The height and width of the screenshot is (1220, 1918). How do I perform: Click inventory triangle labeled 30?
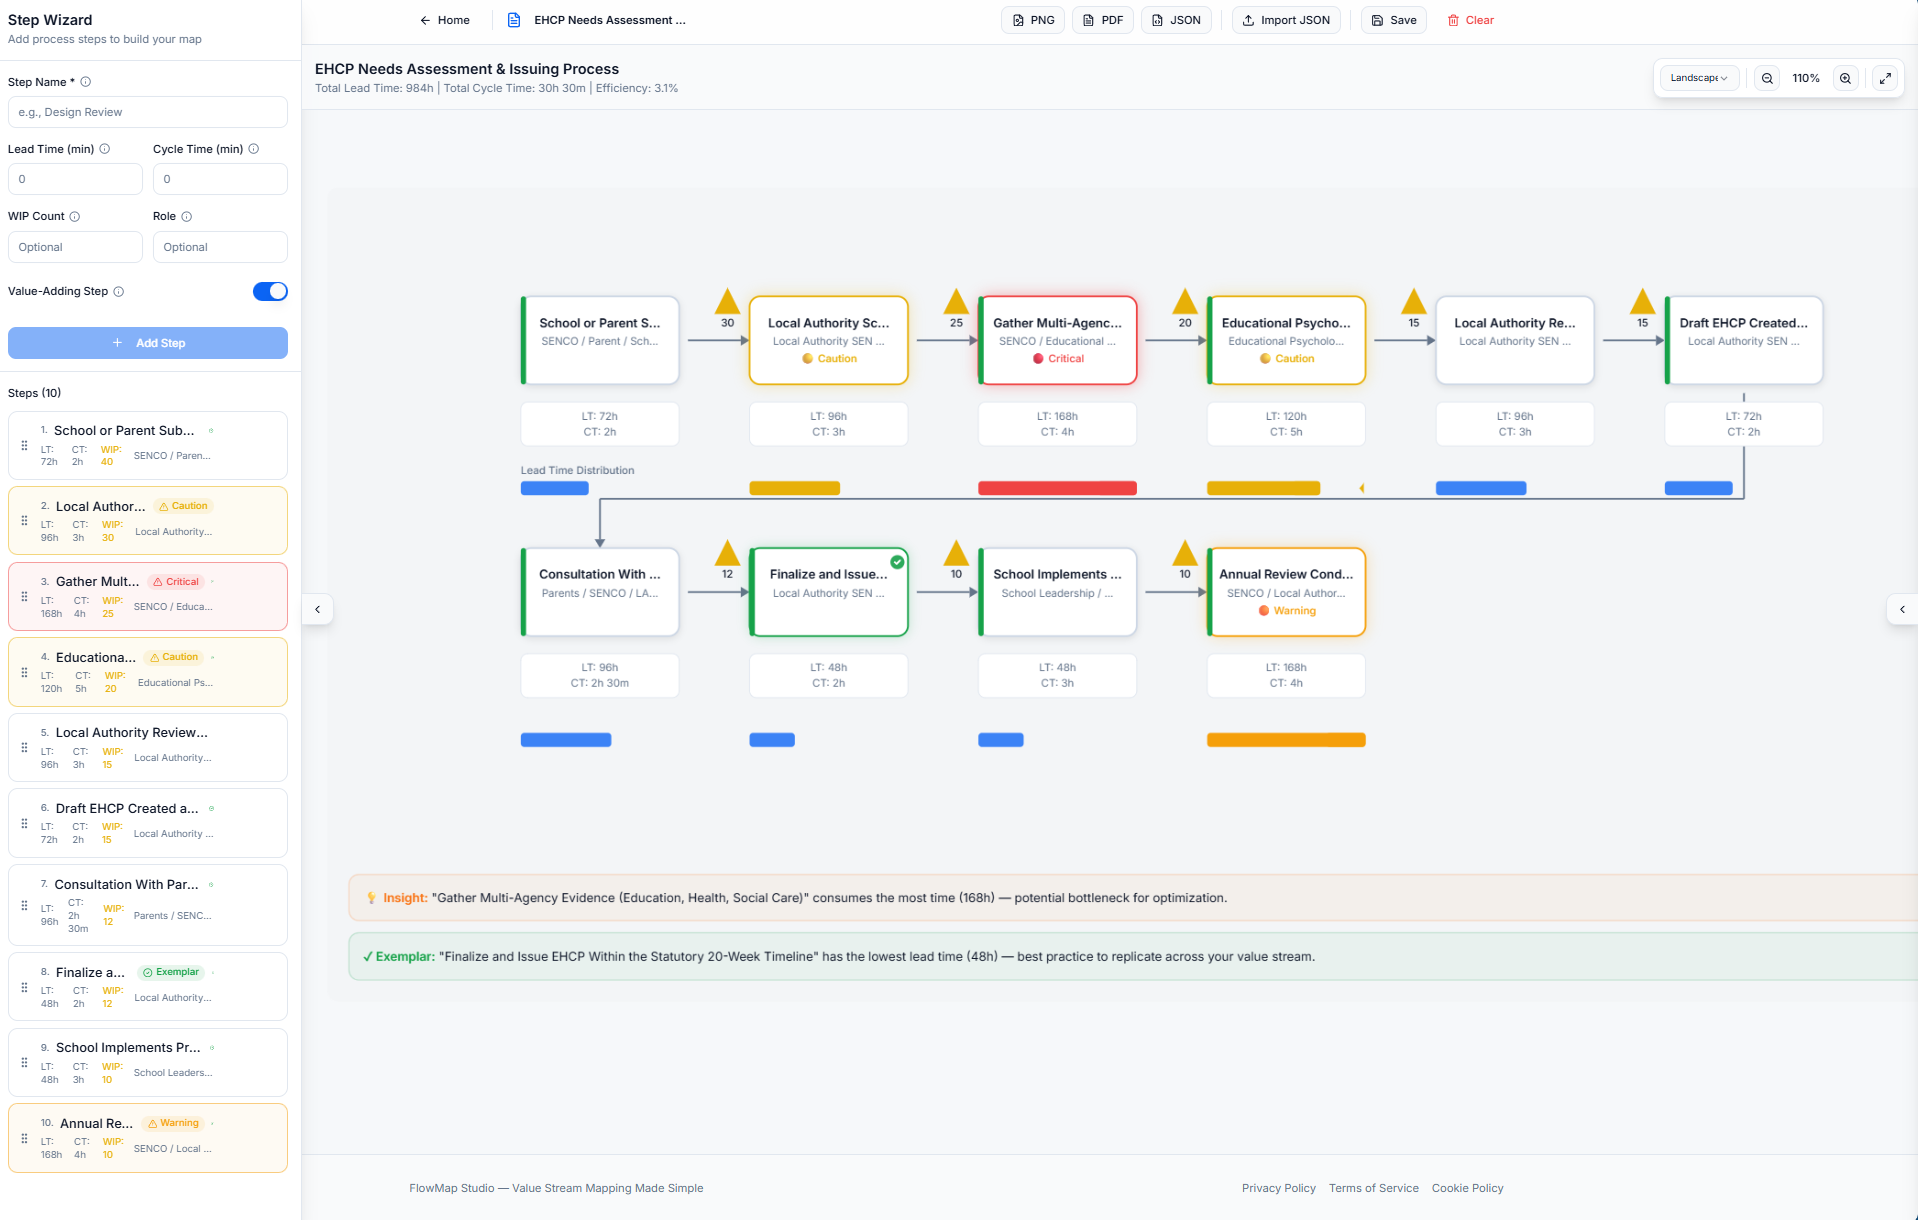(727, 302)
